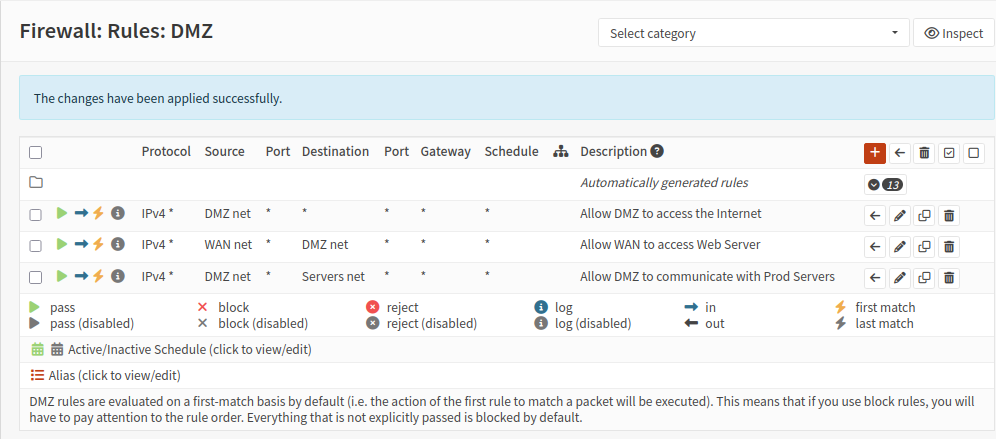Edit the 'Allow WAN to access Web Server' rule

coord(900,245)
